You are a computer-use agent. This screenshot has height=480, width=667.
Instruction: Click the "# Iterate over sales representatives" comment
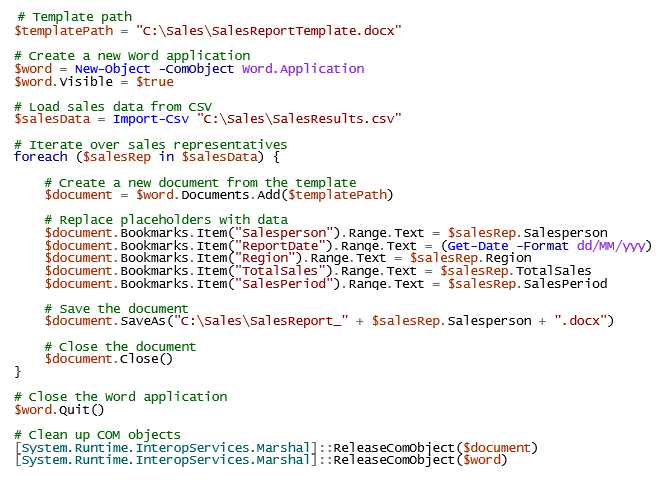coord(151,145)
